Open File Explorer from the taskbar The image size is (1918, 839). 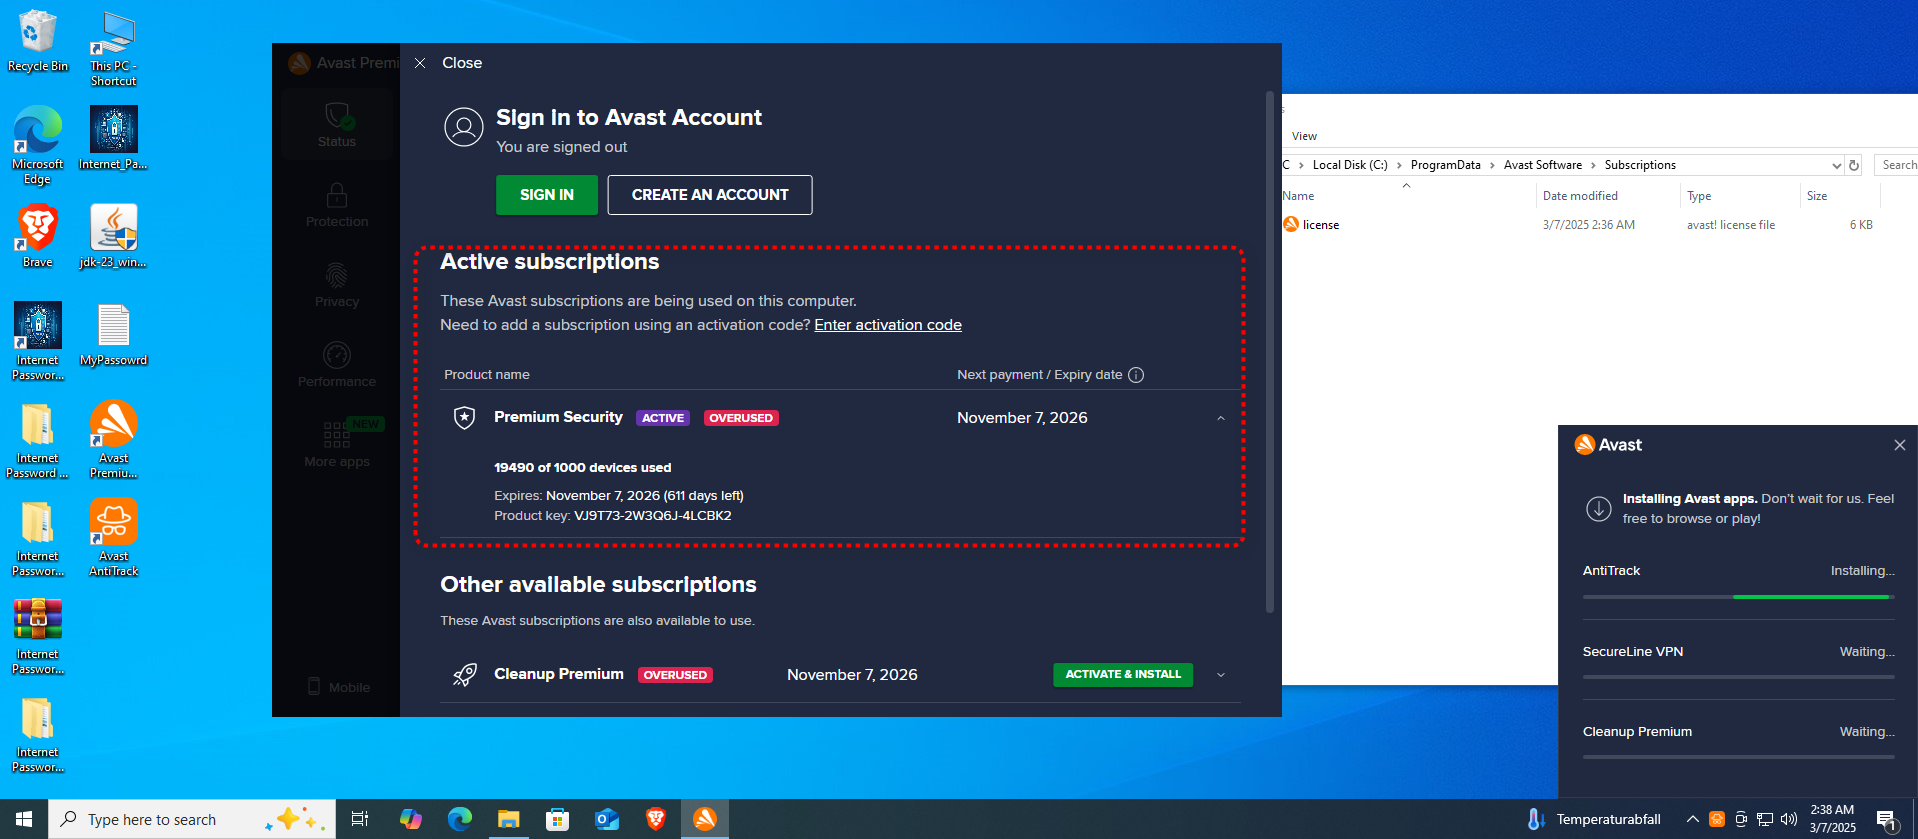[508, 819]
